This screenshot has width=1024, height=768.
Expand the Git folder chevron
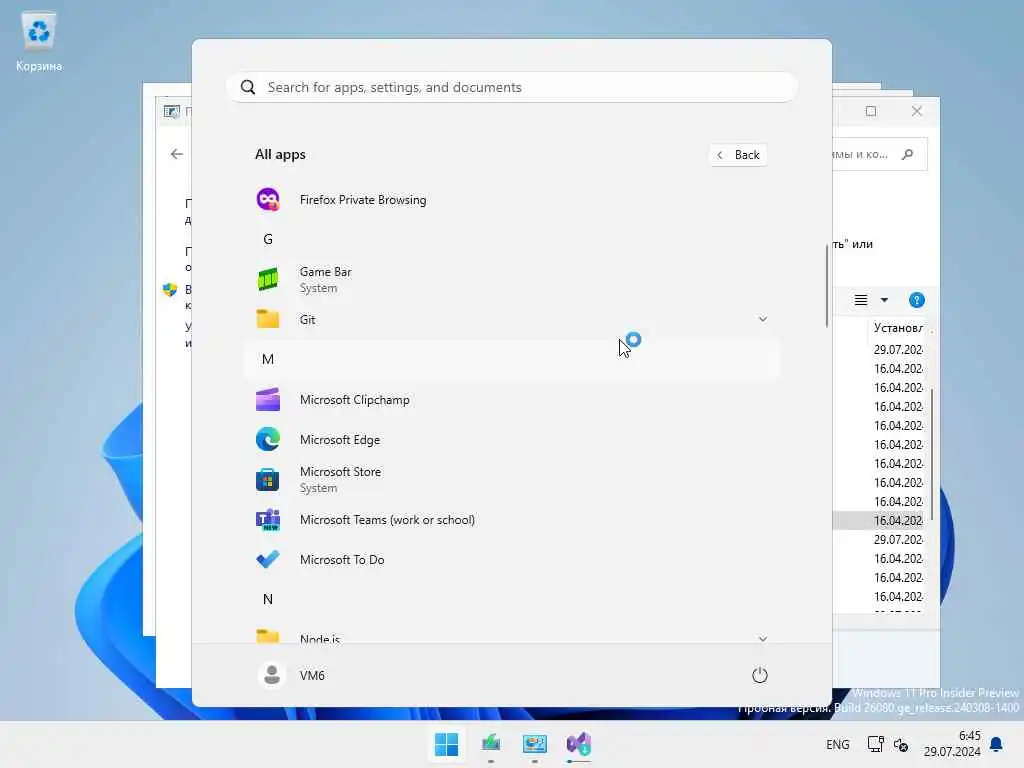click(763, 319)
